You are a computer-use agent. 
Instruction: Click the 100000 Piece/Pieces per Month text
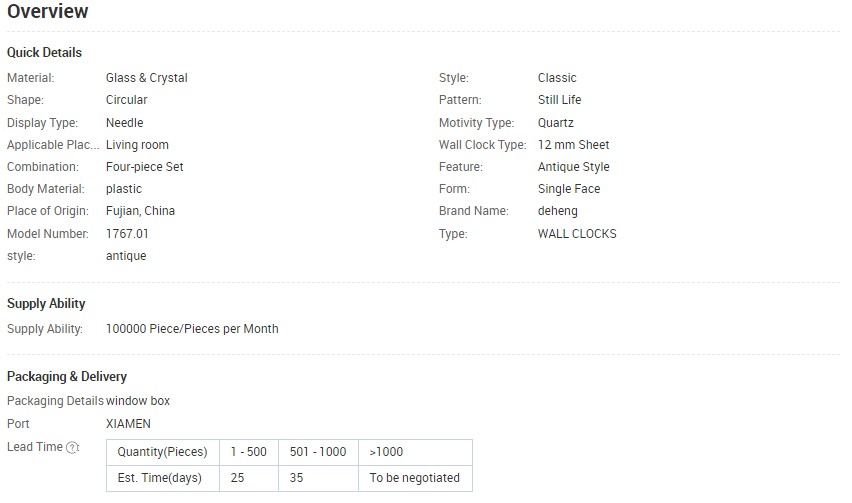pos(192,329)
